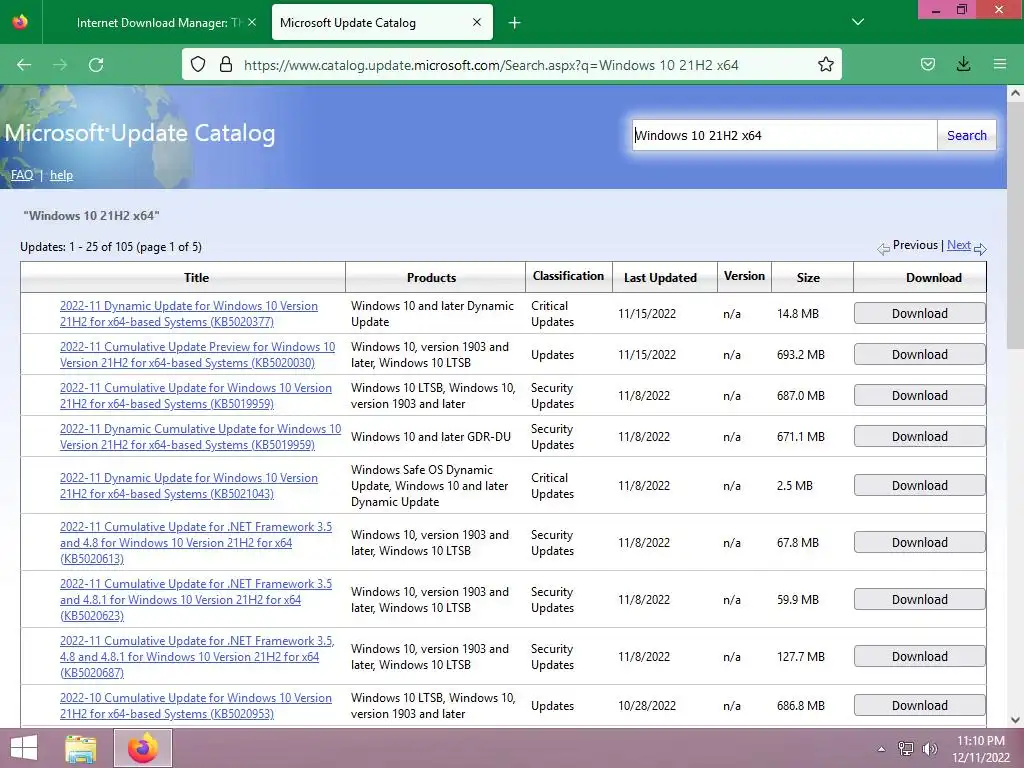Download the 693.2 MB update

point(920,355)
